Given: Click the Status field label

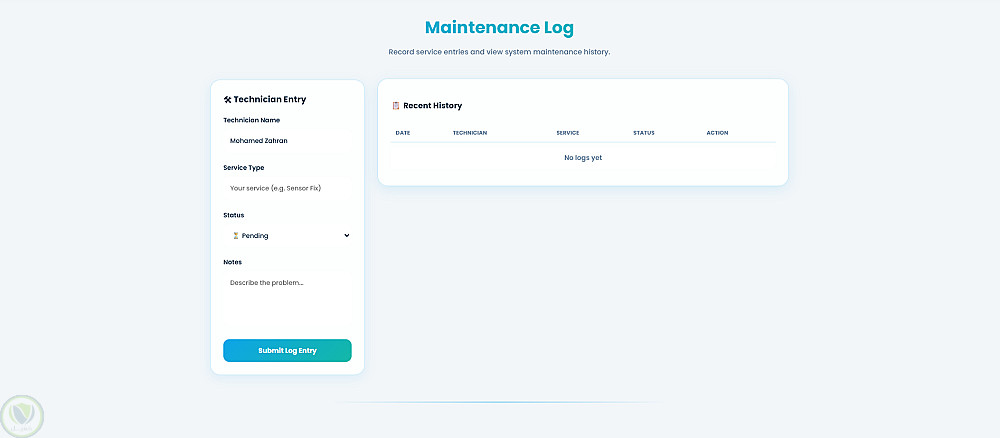Looking at the screenshot, I should click(x=233, y=215).
